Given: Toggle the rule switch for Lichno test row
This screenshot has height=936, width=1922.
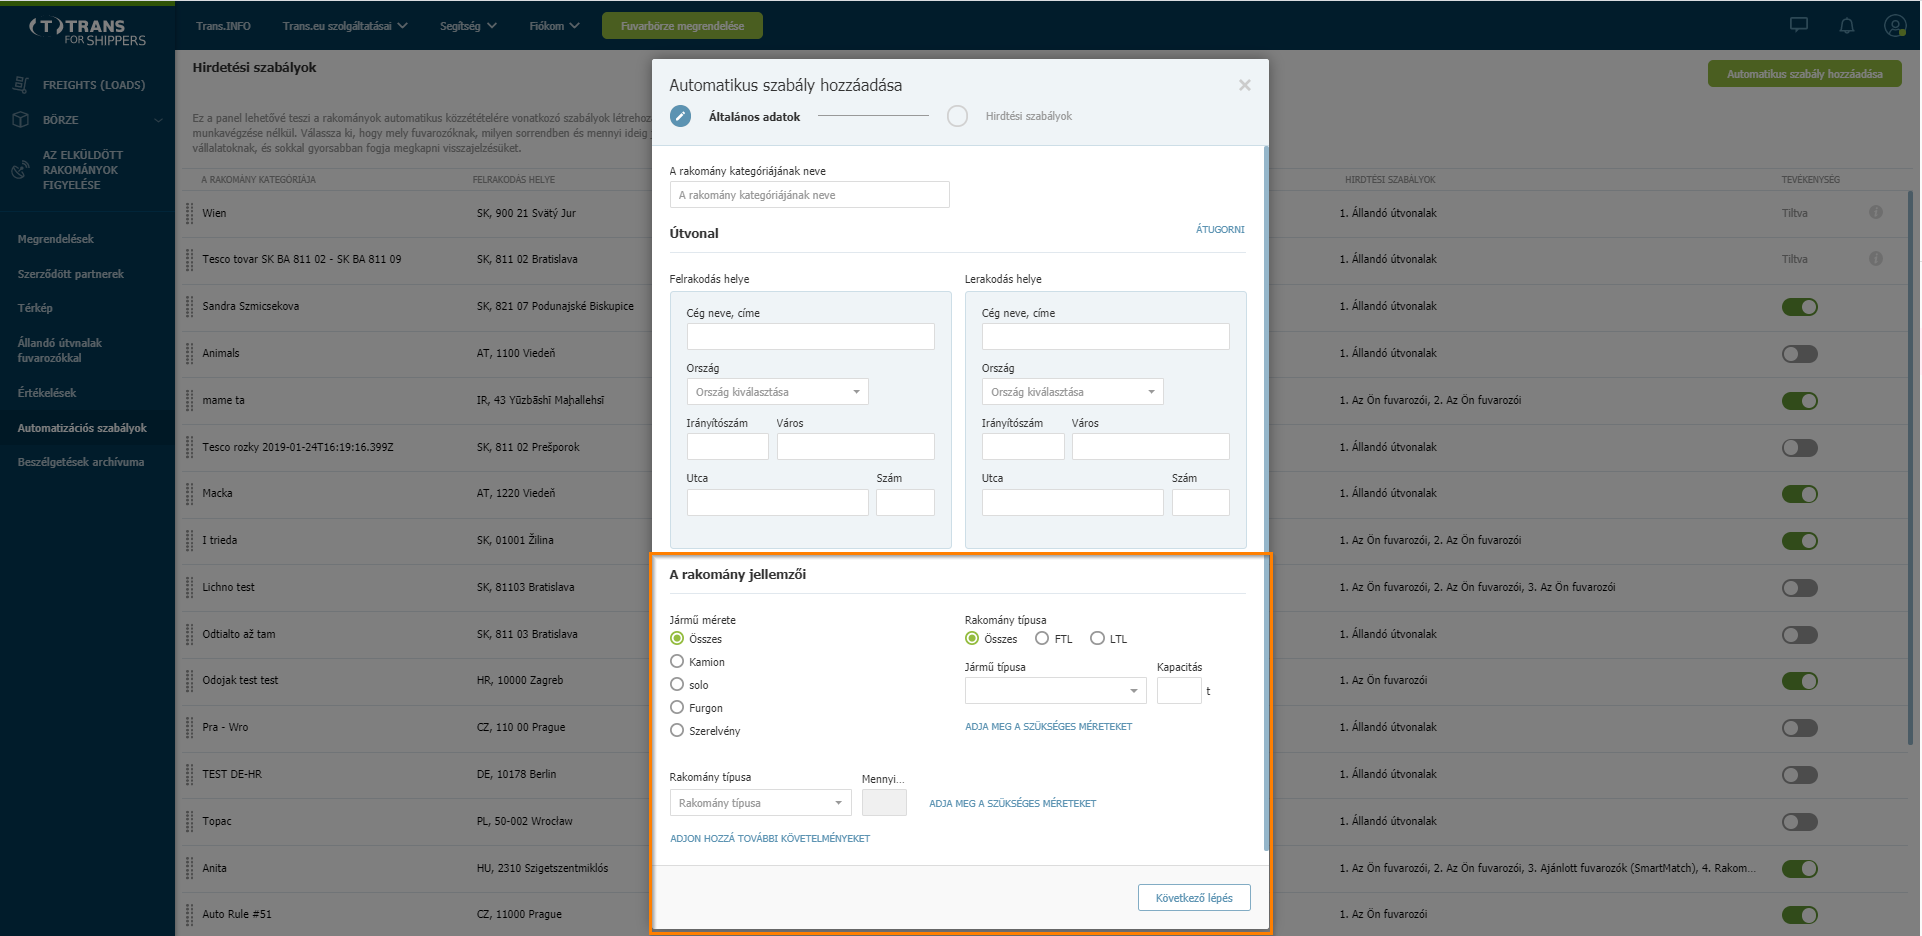Looking at the screenshot, I should click(1799, 588).
